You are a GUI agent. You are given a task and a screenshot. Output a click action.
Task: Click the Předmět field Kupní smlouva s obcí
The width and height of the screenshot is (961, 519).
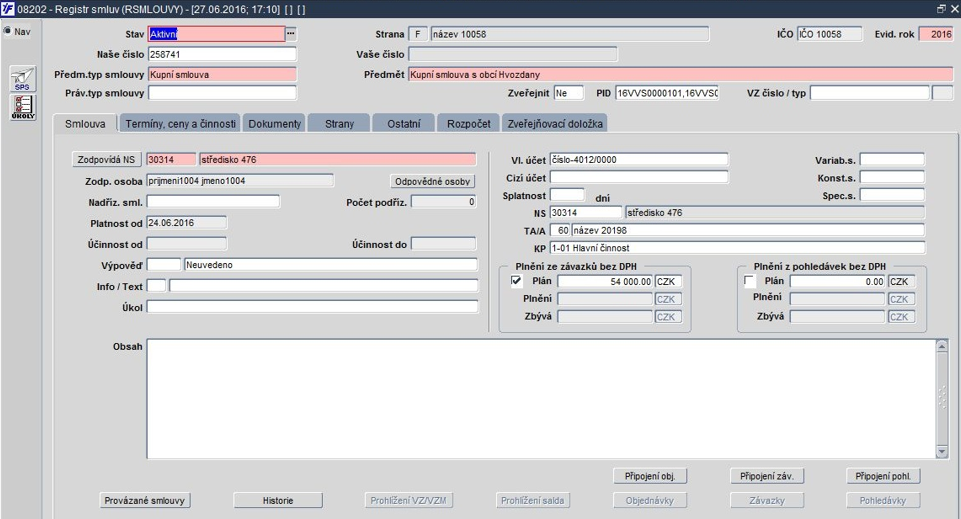(680, 75)
